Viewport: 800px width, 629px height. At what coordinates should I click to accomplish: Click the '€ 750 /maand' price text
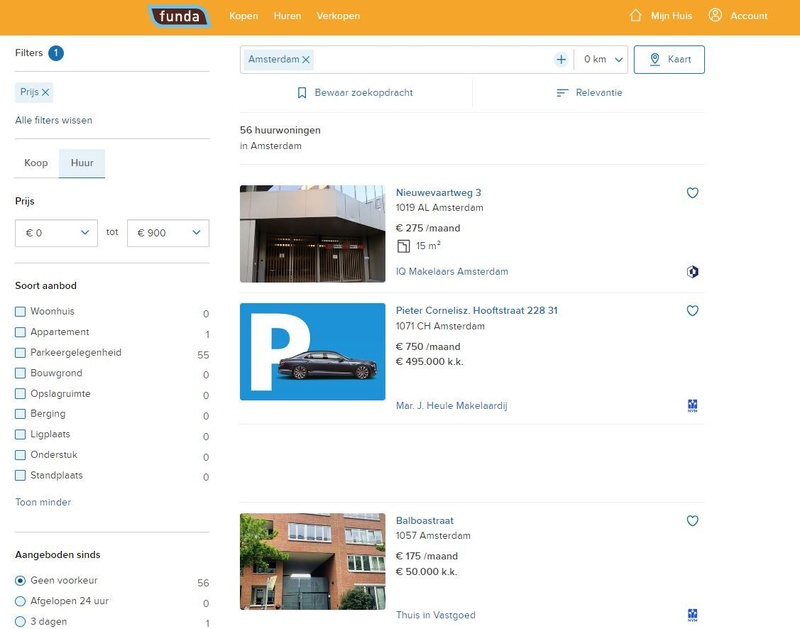coord(428,347)
